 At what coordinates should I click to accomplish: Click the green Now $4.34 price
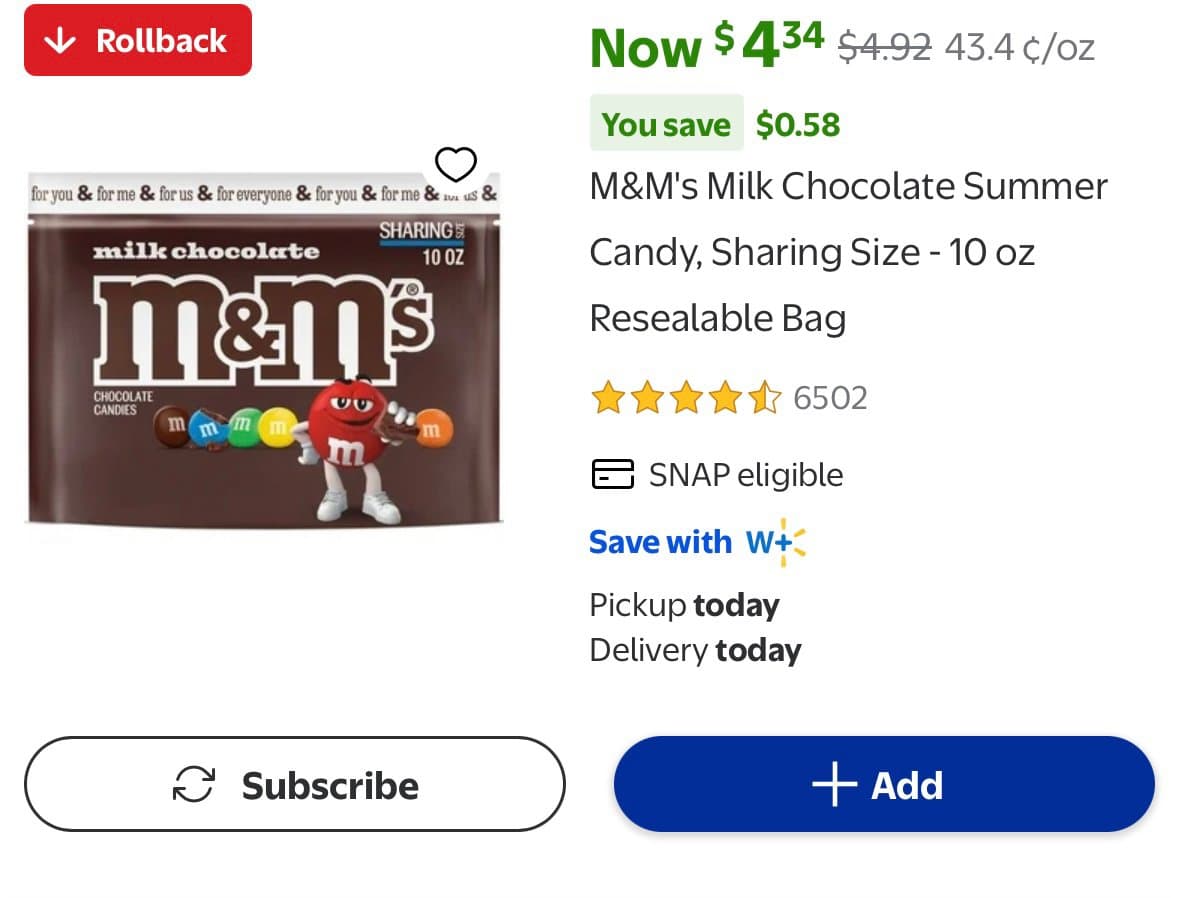coord(706,46)
